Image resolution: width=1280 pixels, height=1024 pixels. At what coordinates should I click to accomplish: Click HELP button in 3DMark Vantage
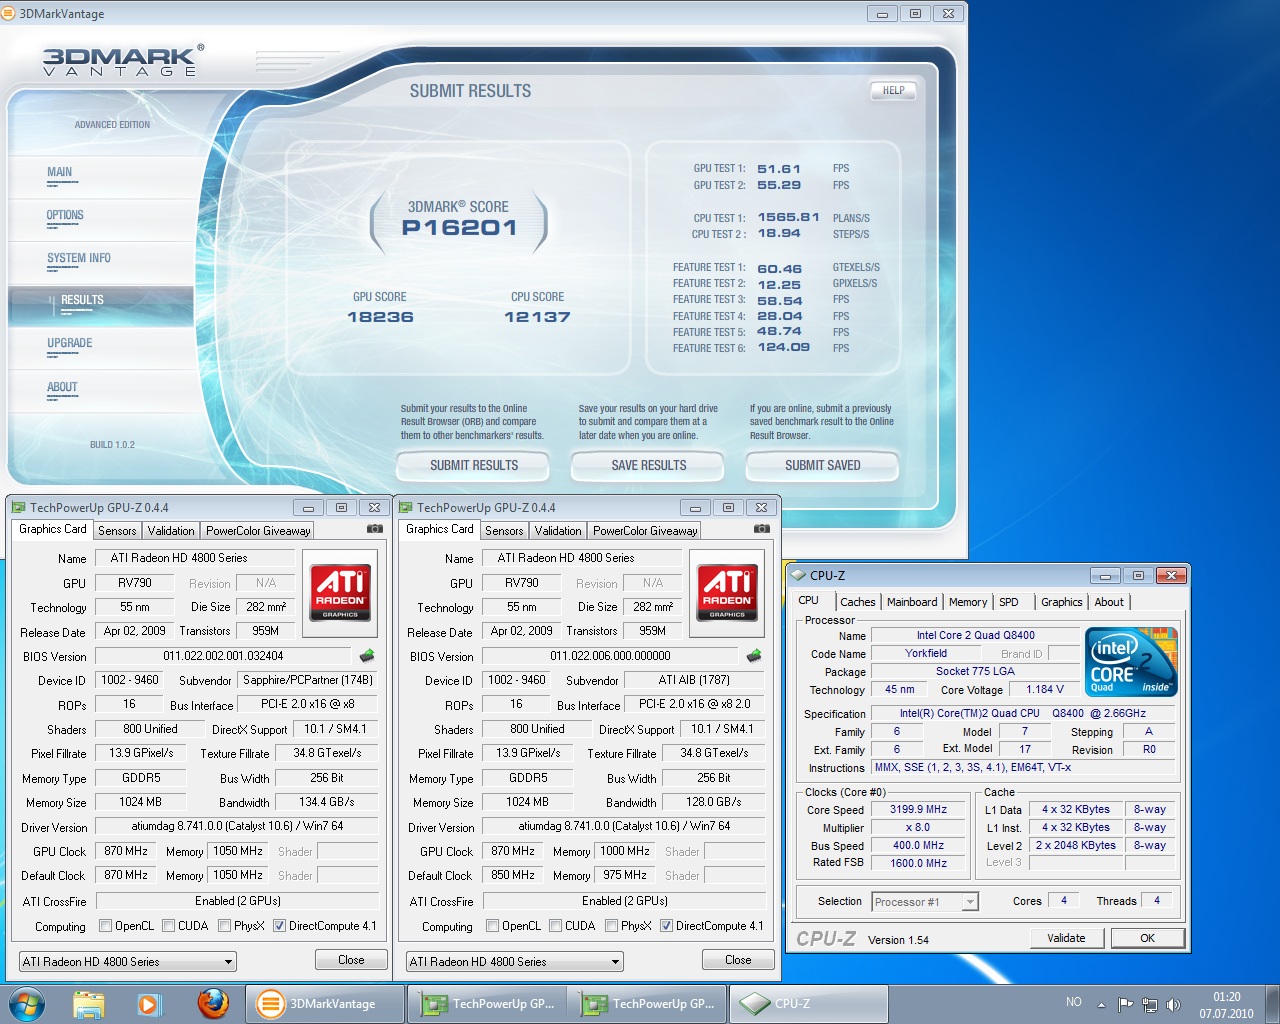tap(893, 90)
